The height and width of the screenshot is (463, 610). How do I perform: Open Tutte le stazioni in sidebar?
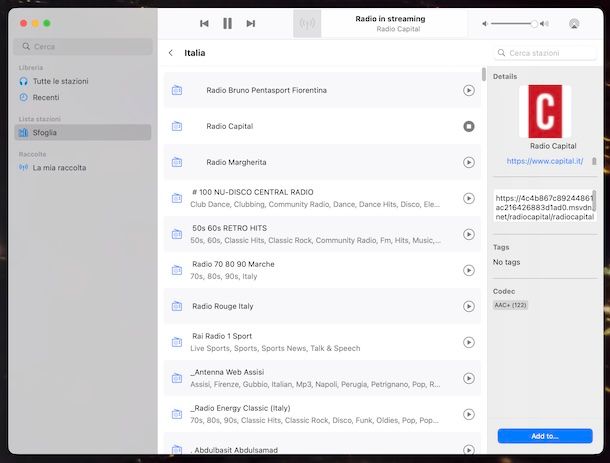pos(60,80)
